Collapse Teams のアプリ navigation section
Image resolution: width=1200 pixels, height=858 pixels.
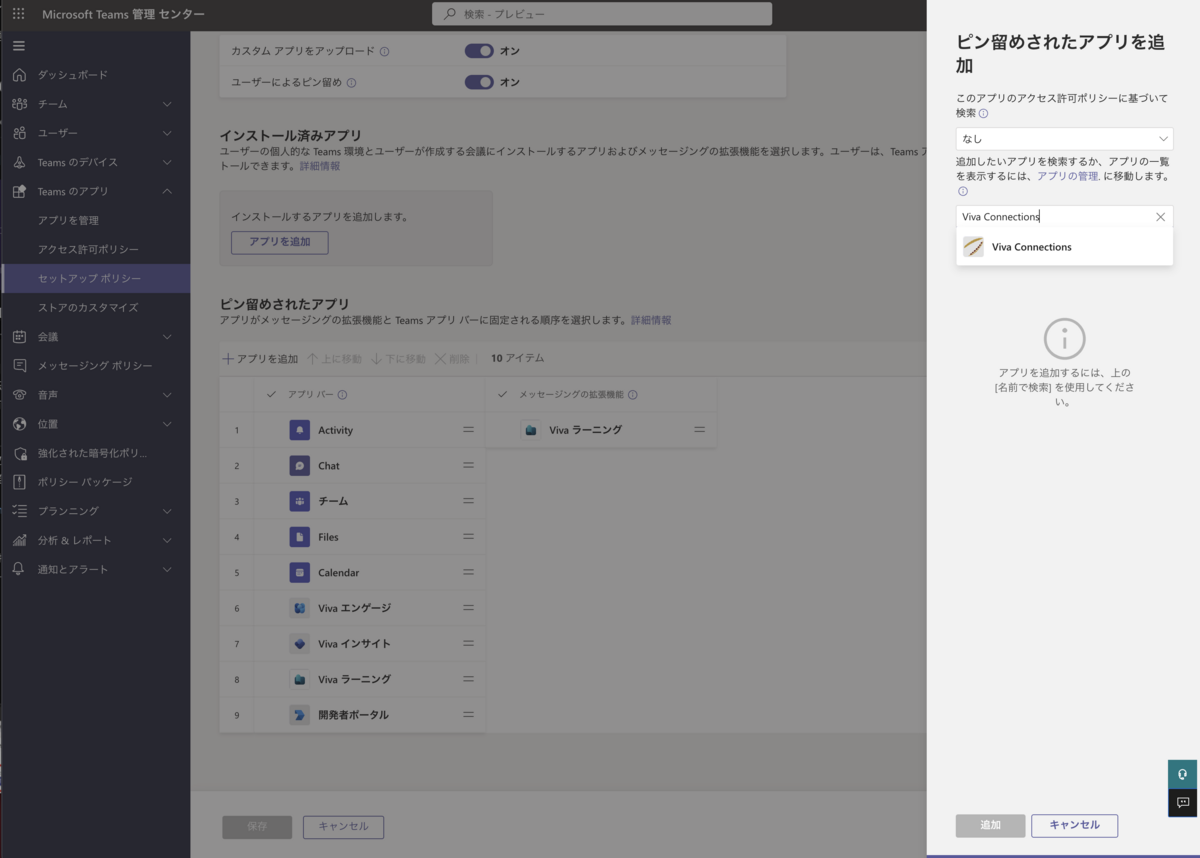(167, 191)
